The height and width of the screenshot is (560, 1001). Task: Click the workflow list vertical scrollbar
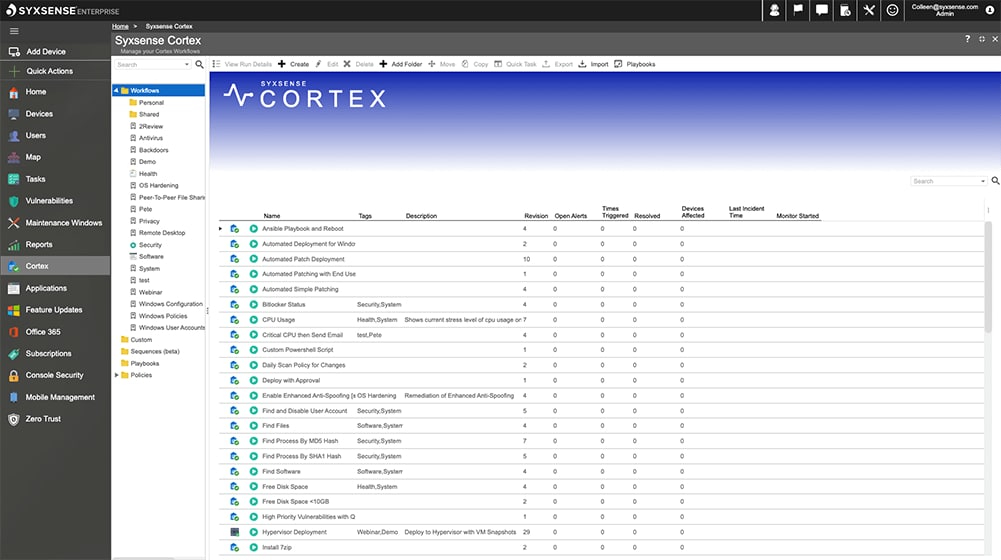(988, 276)
